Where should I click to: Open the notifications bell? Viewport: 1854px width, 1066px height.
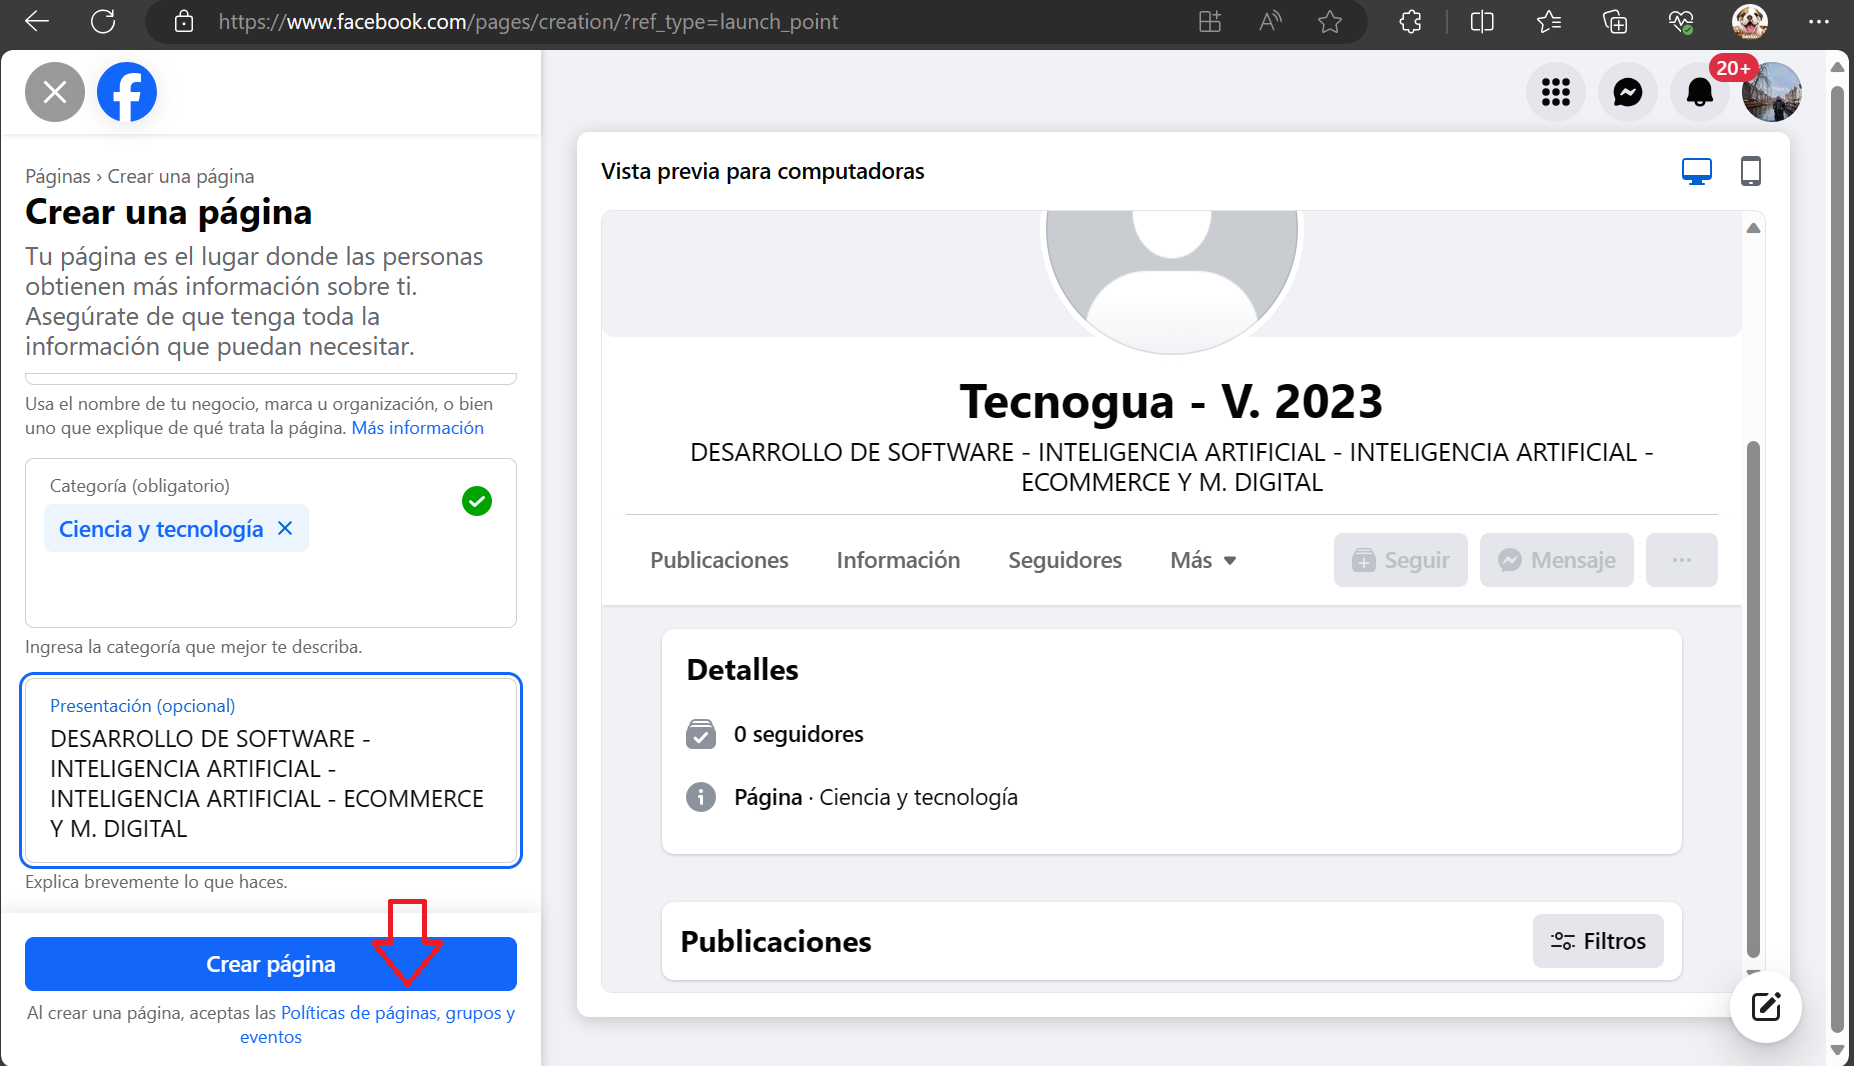(1699, 93)
